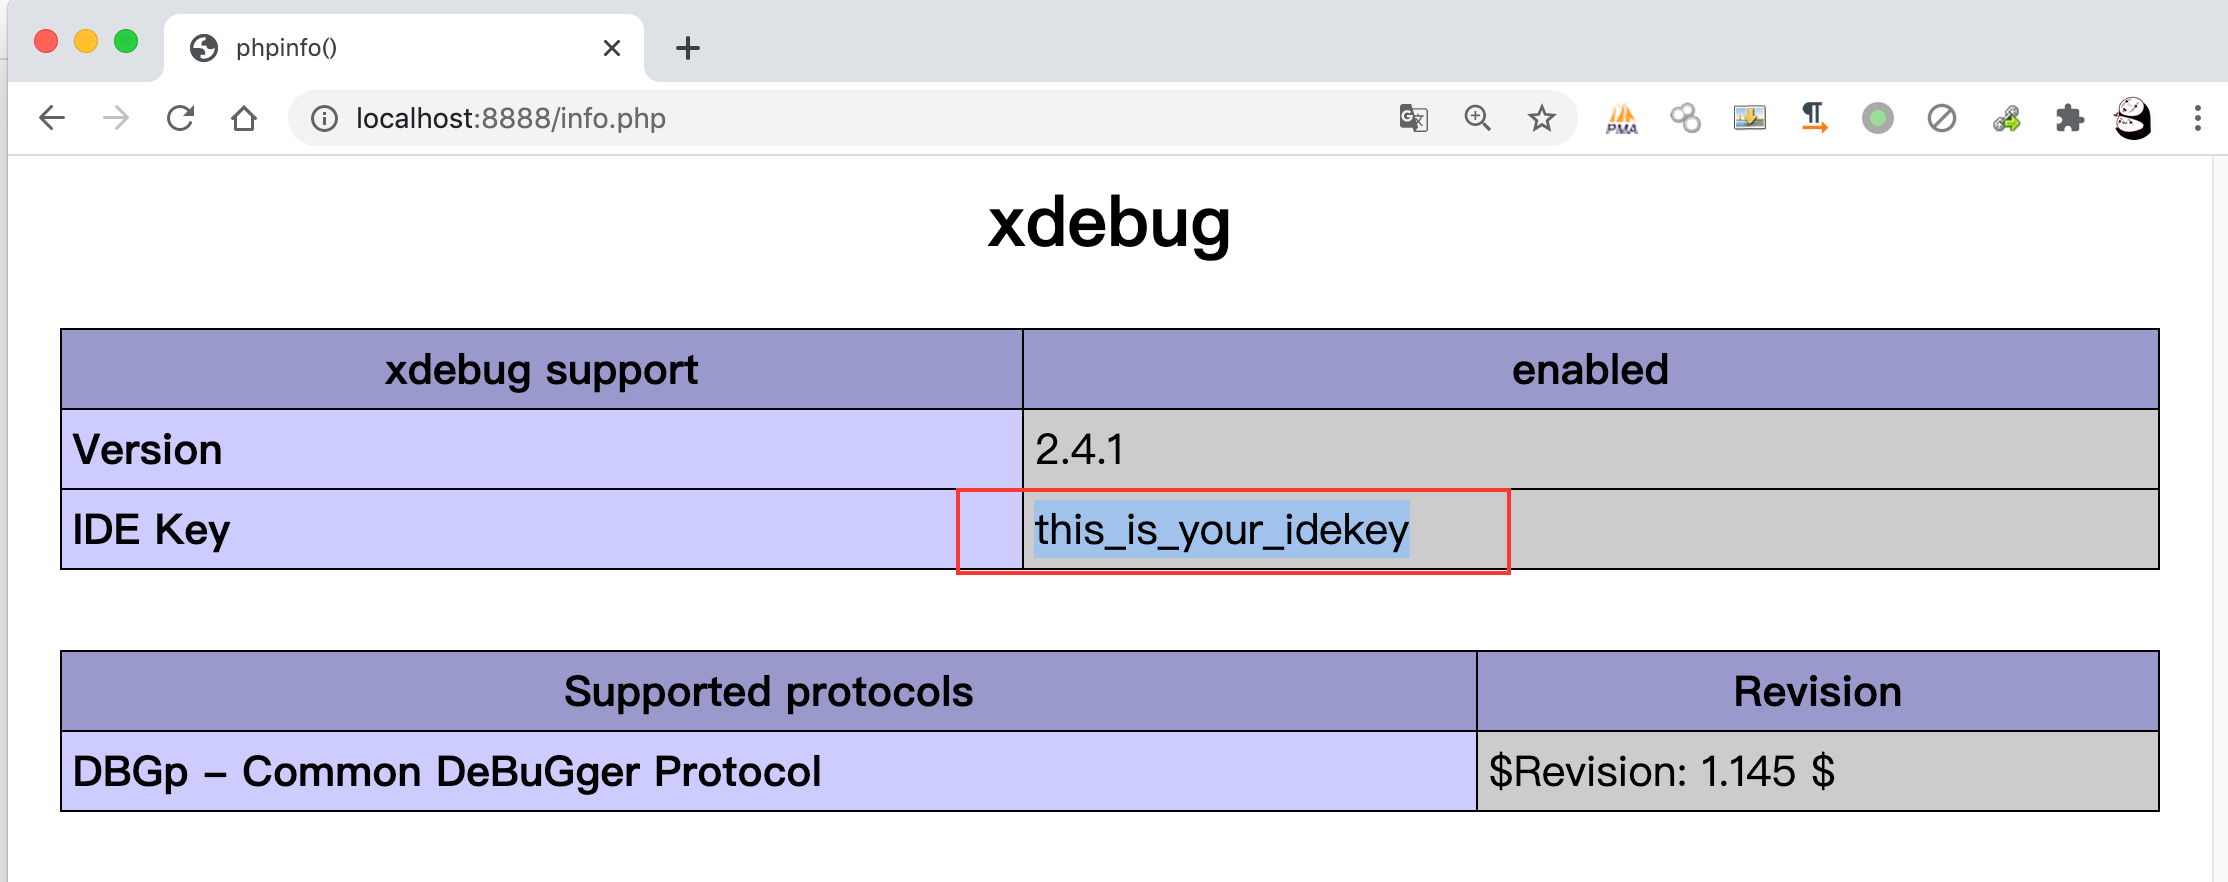
Task: Click the green circle extension icon
Action: coord(1877,118)
